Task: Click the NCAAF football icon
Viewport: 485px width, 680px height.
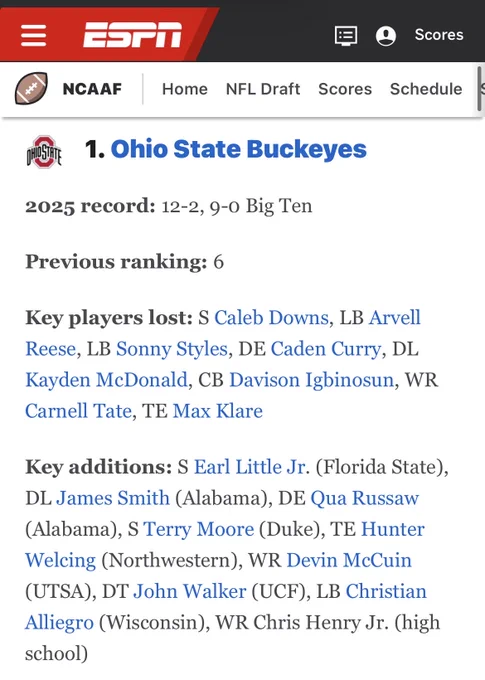Action: point(31,88)
